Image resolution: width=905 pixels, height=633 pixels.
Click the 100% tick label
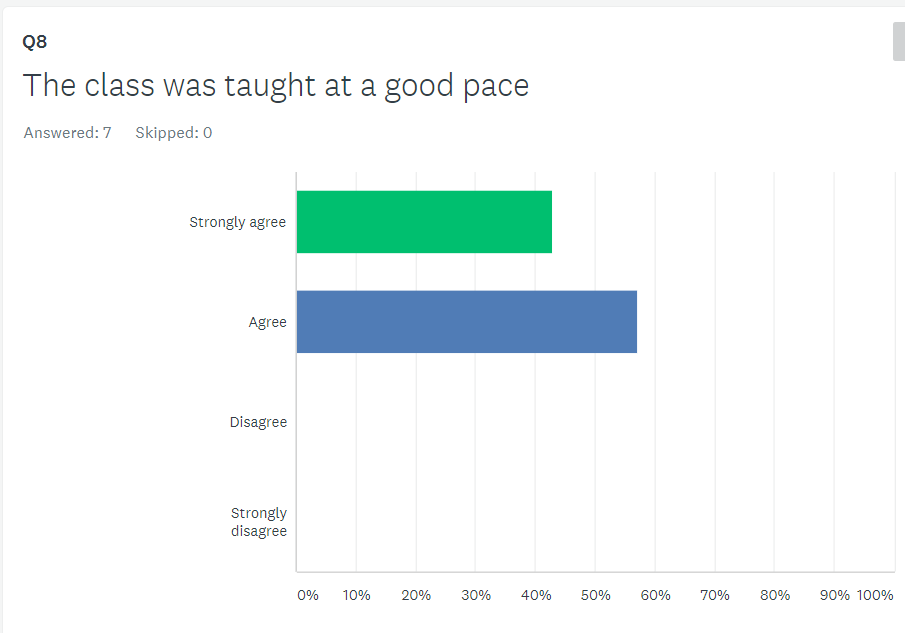tap(875, 595)
